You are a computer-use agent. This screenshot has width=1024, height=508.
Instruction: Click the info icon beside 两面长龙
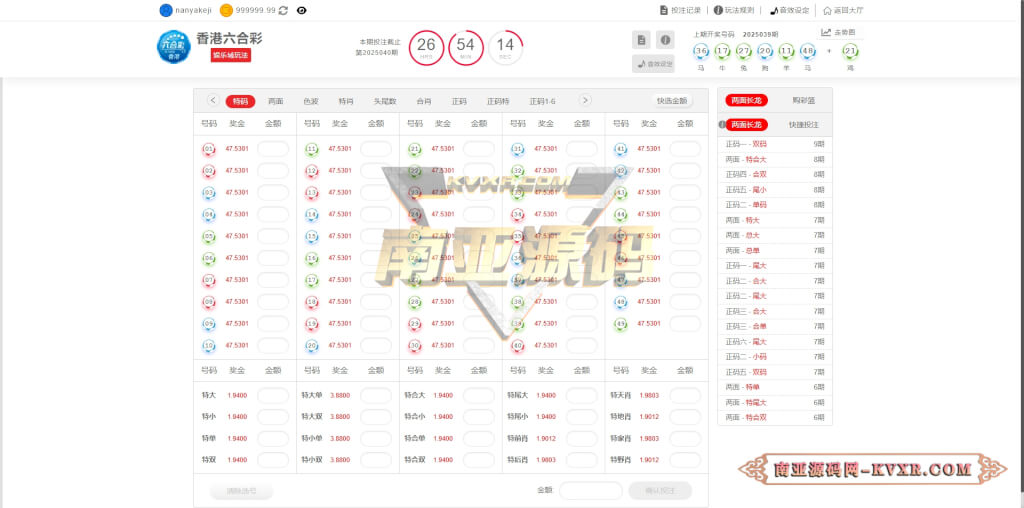722,125
